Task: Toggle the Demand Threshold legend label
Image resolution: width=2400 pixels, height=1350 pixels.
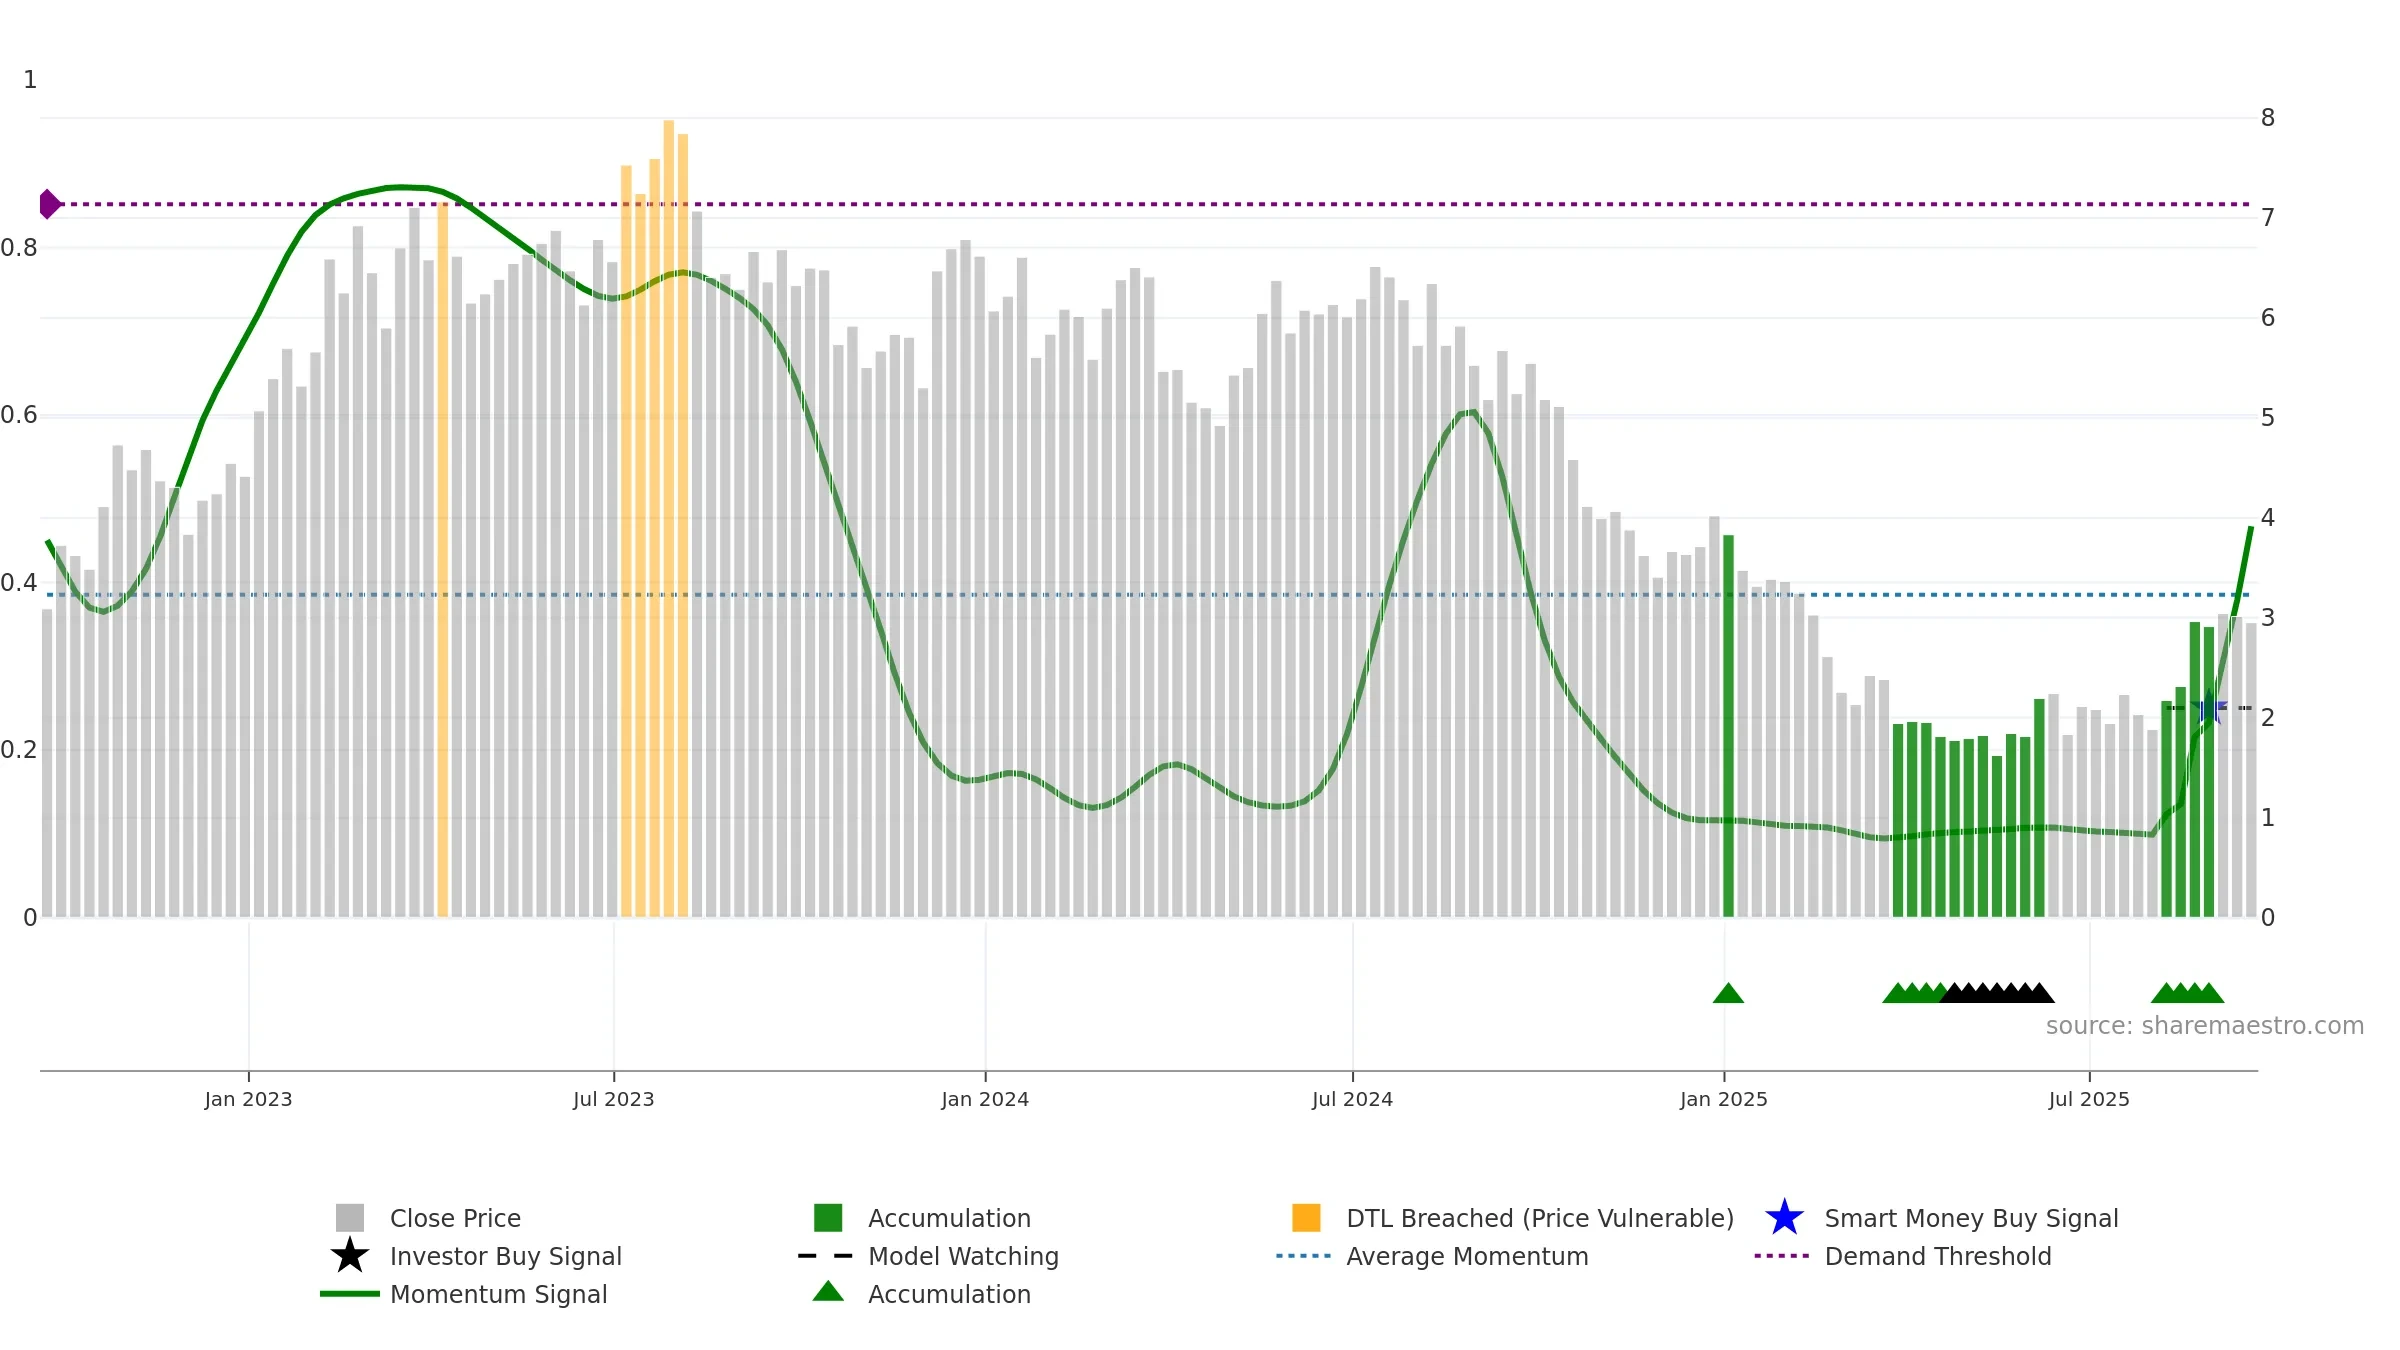Action: point(1938,1256)
